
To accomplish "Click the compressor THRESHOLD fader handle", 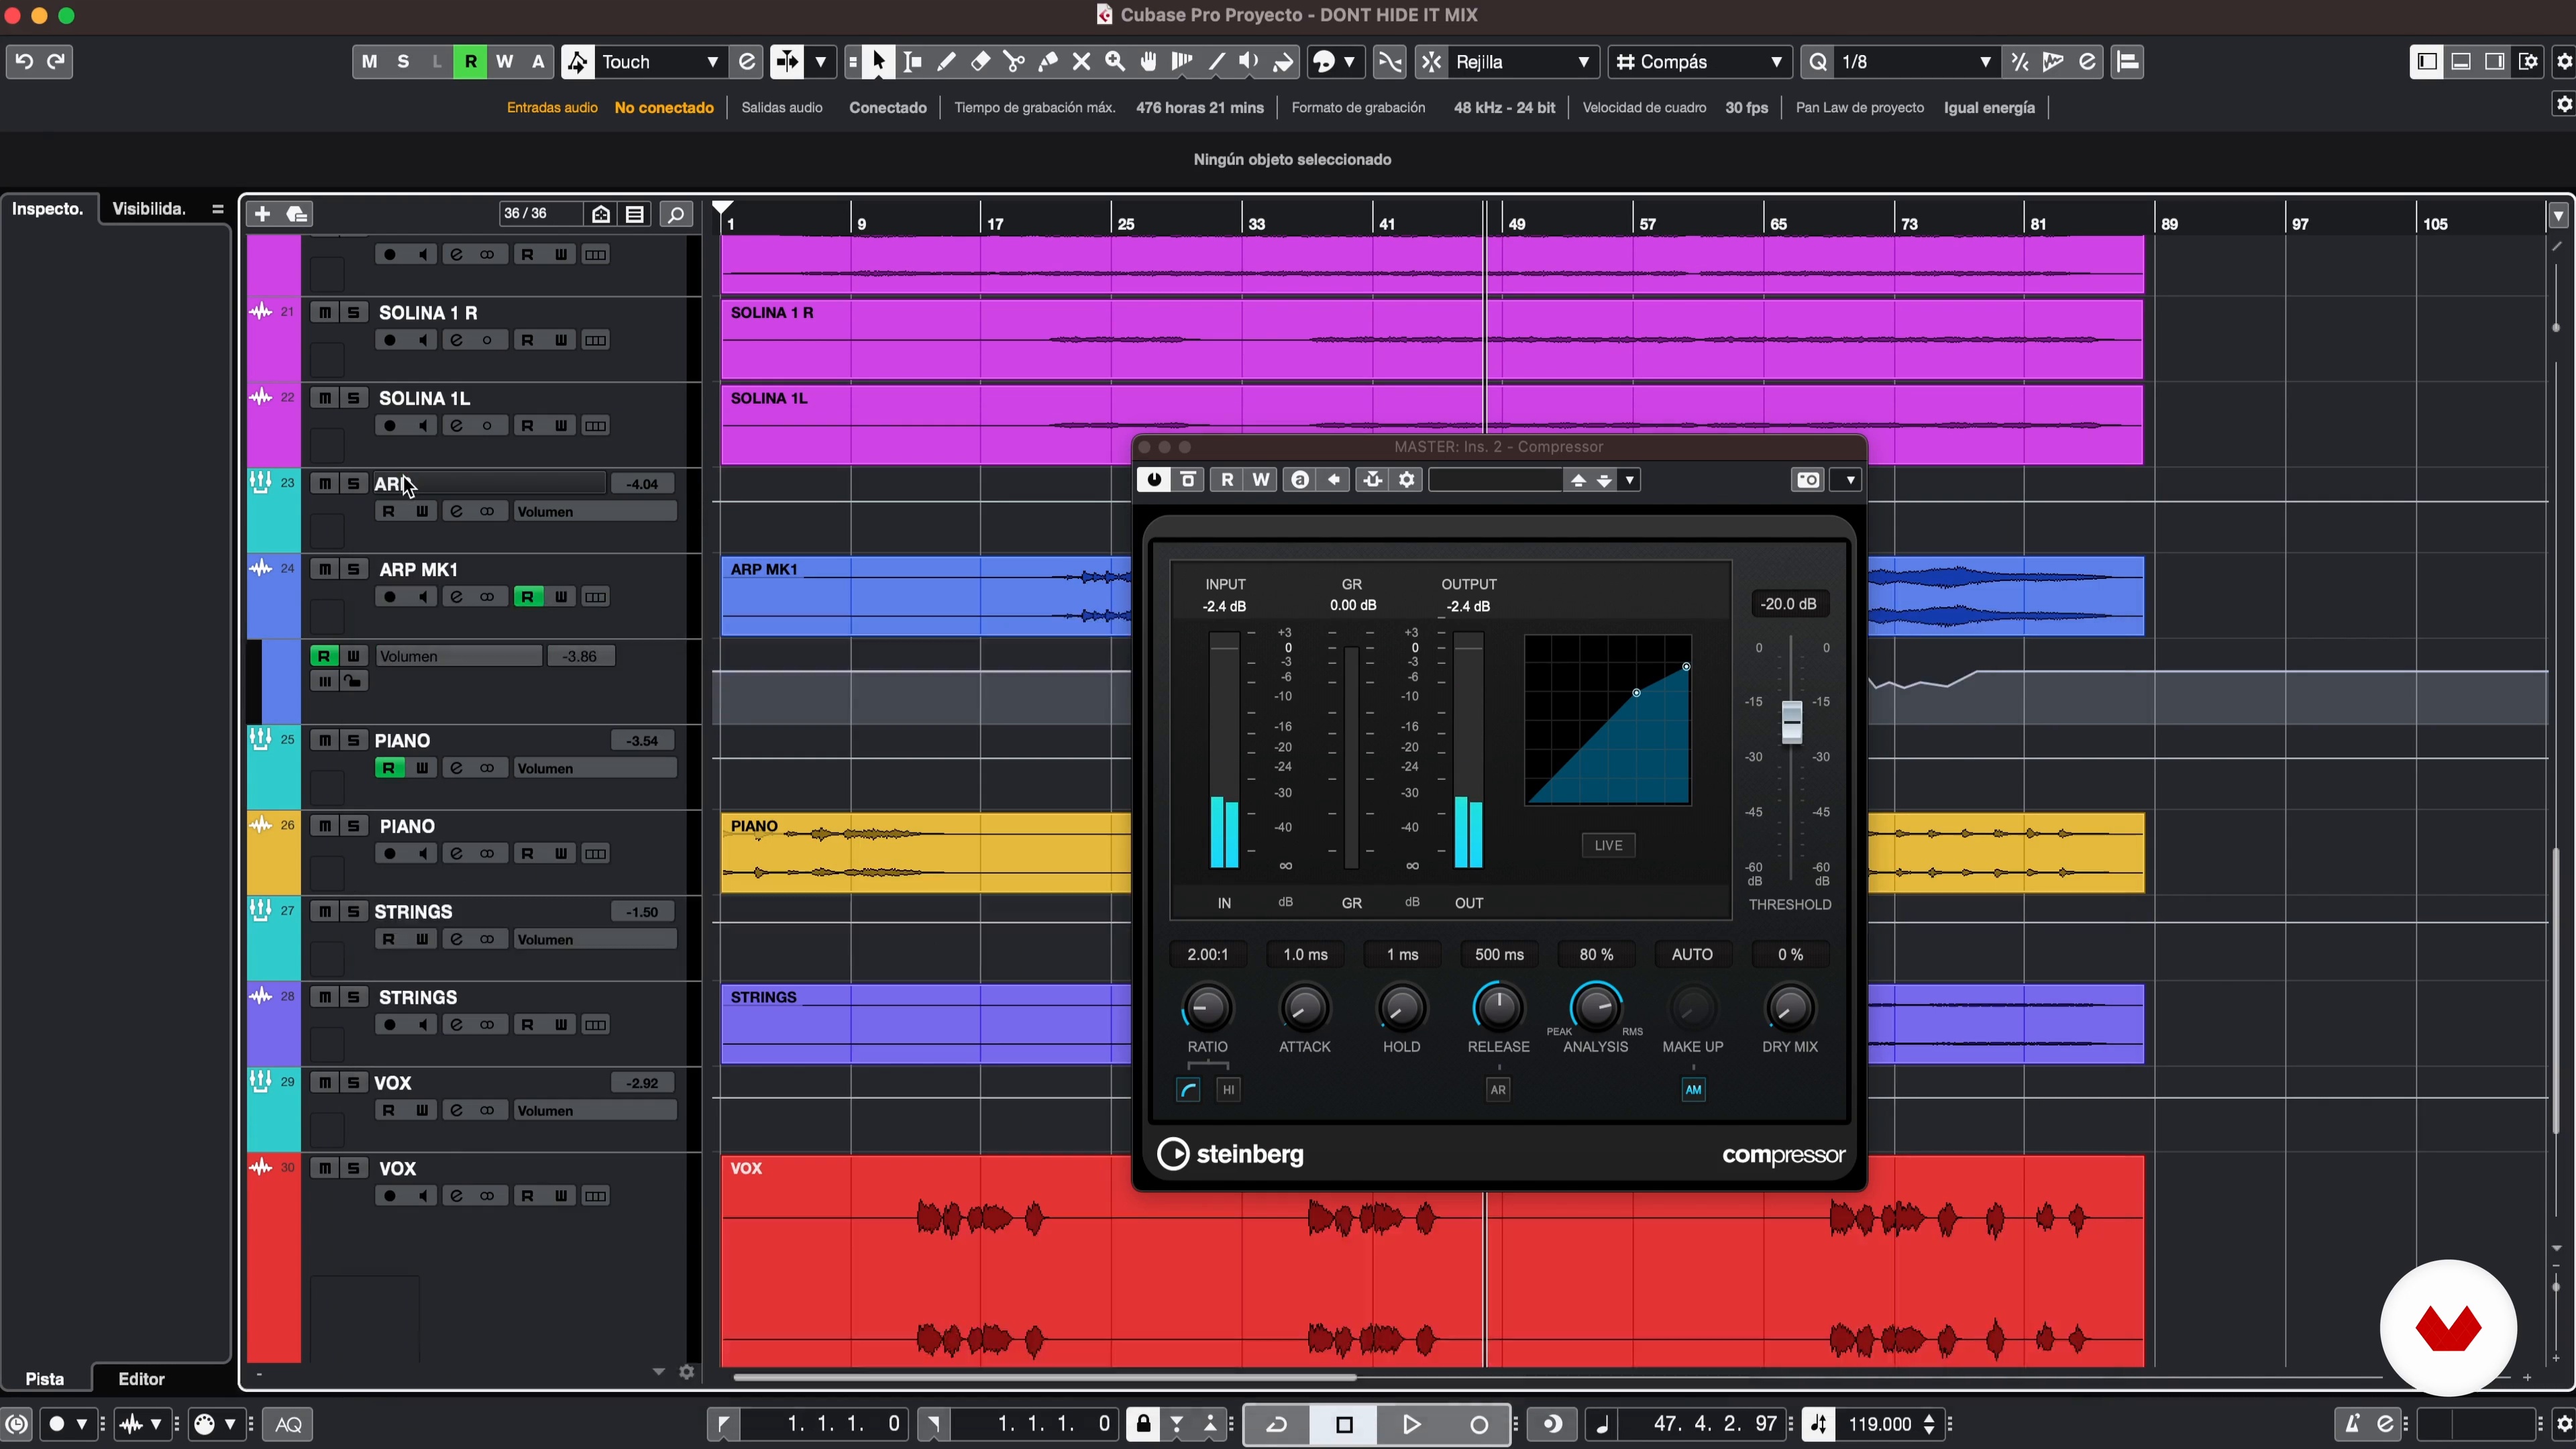I will (1791, 721).
